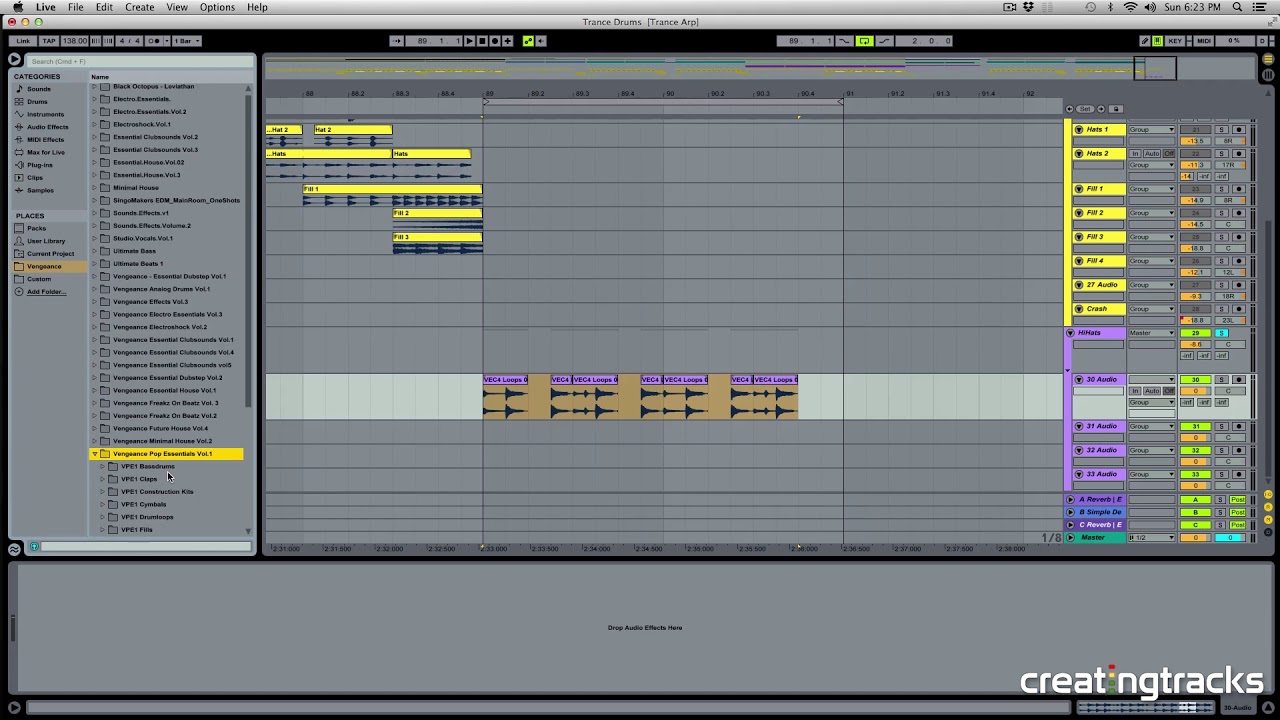1280x720 pixels.
Task: Click the browser search field
Action: (x=140, y=61)
